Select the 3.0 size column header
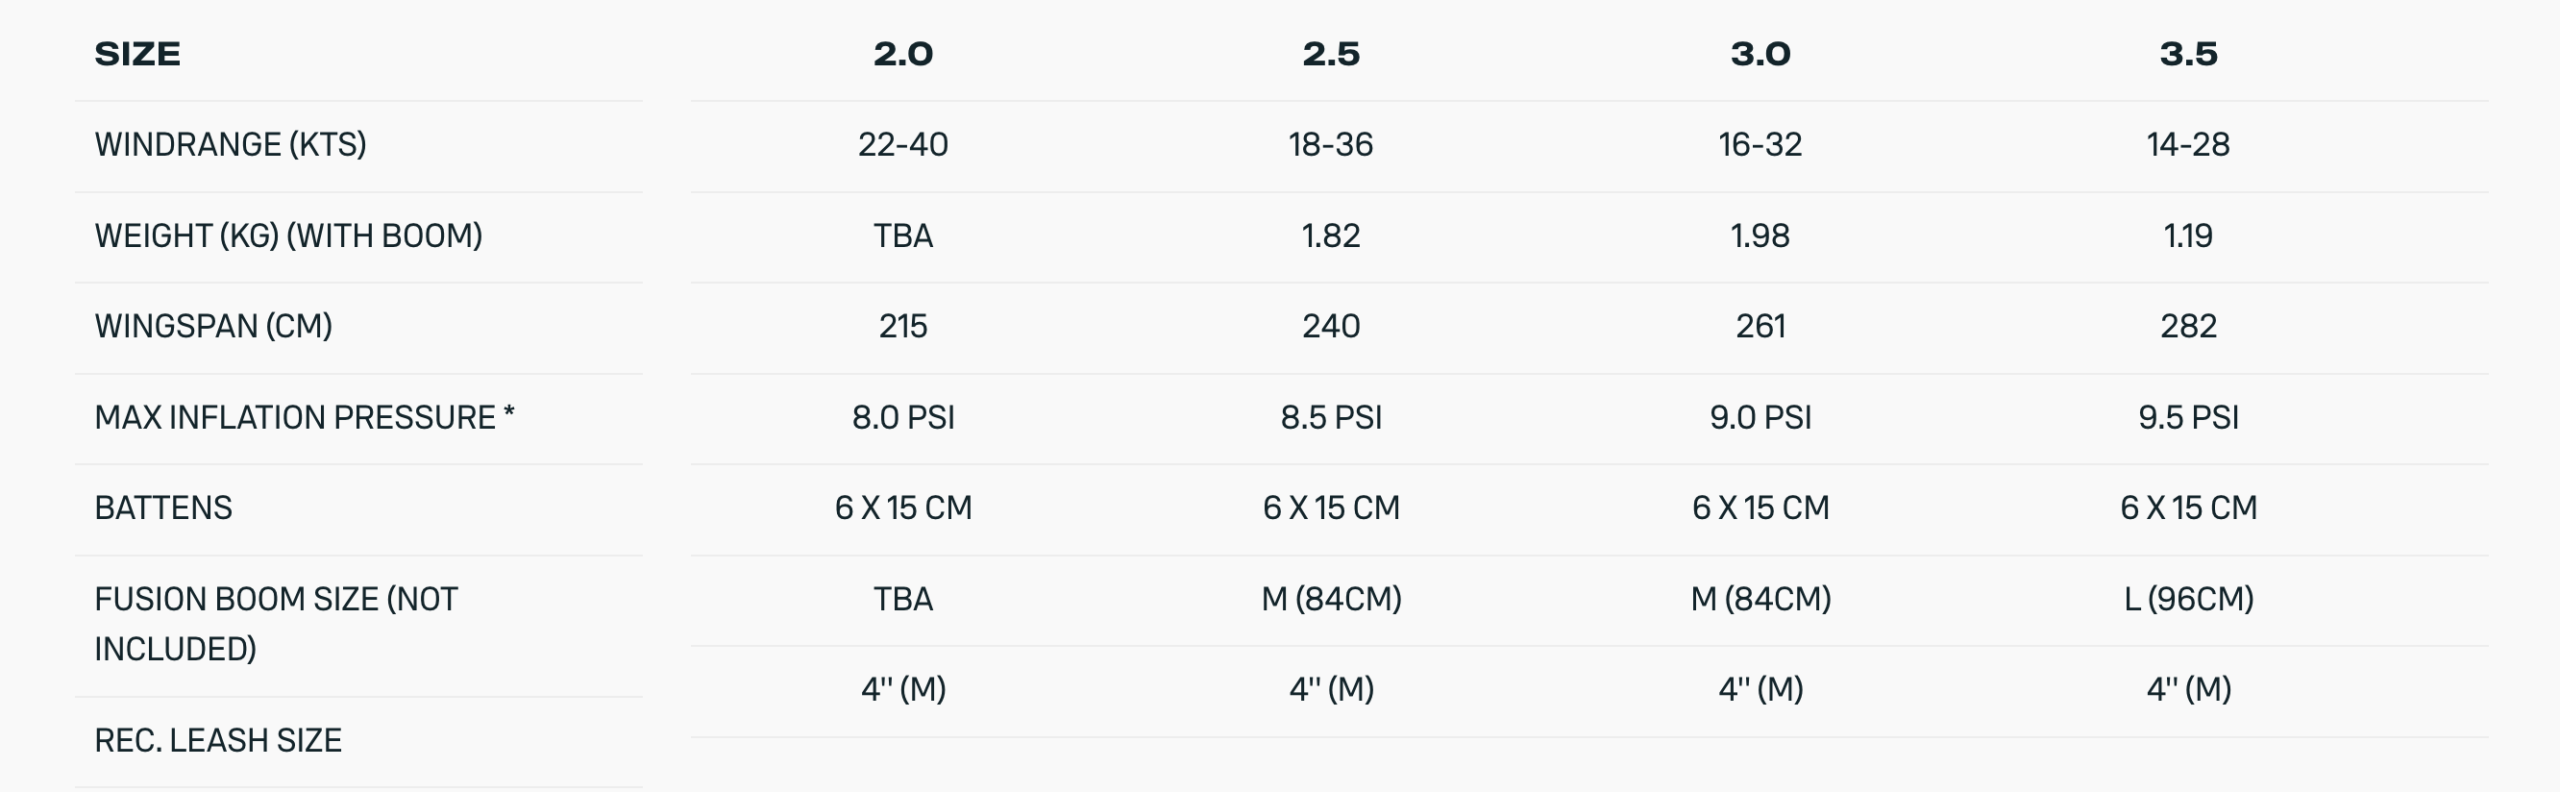 click(1760, 54)
